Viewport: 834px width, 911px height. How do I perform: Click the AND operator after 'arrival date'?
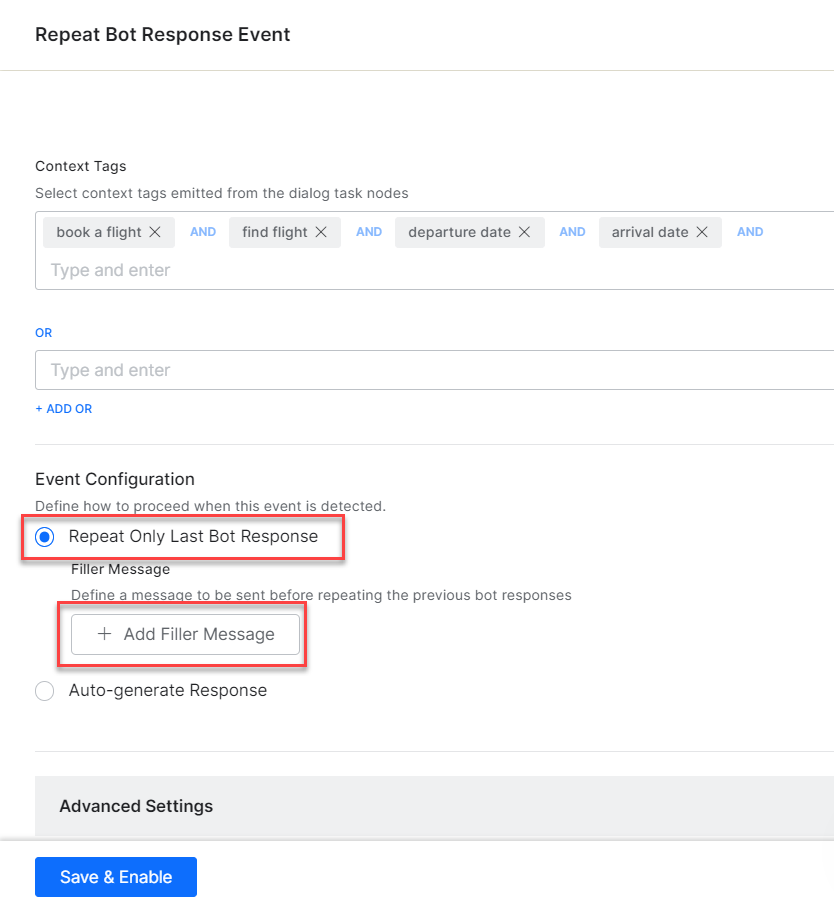point(750,232)
